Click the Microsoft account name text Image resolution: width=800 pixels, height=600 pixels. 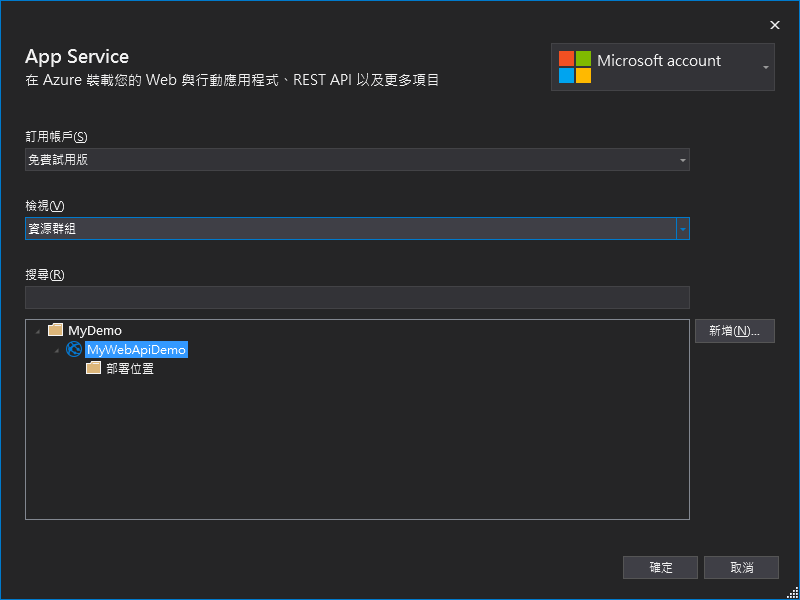pyautogui.click(x=658, y=61)
